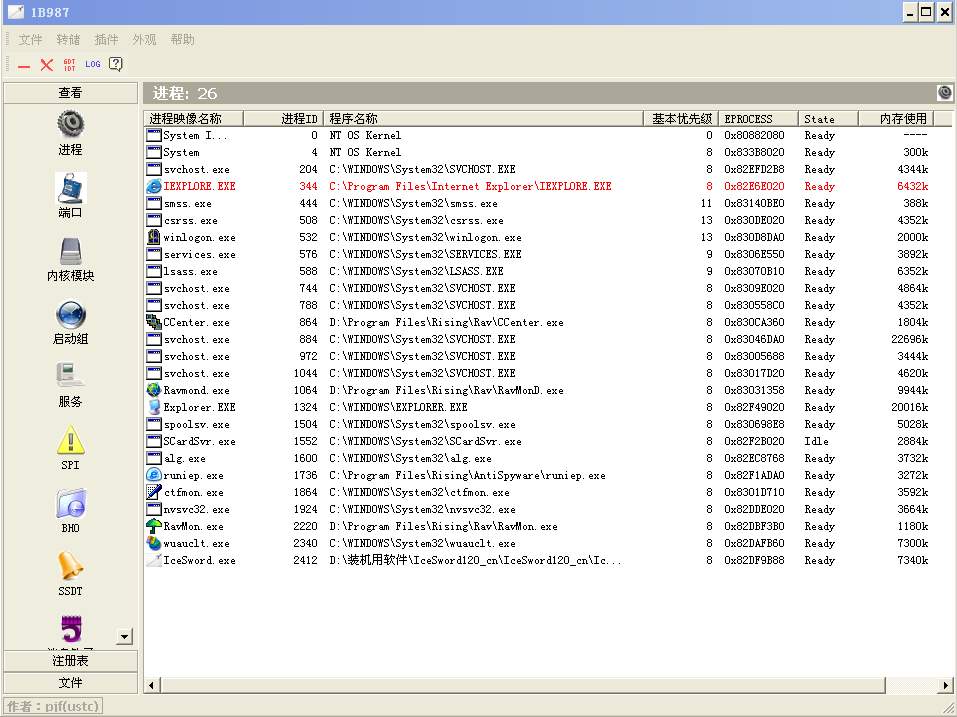This screenshot has width=957, height=717.
Task: Click EPROCESS value 0x82E6E020
Action: [754, 186]
